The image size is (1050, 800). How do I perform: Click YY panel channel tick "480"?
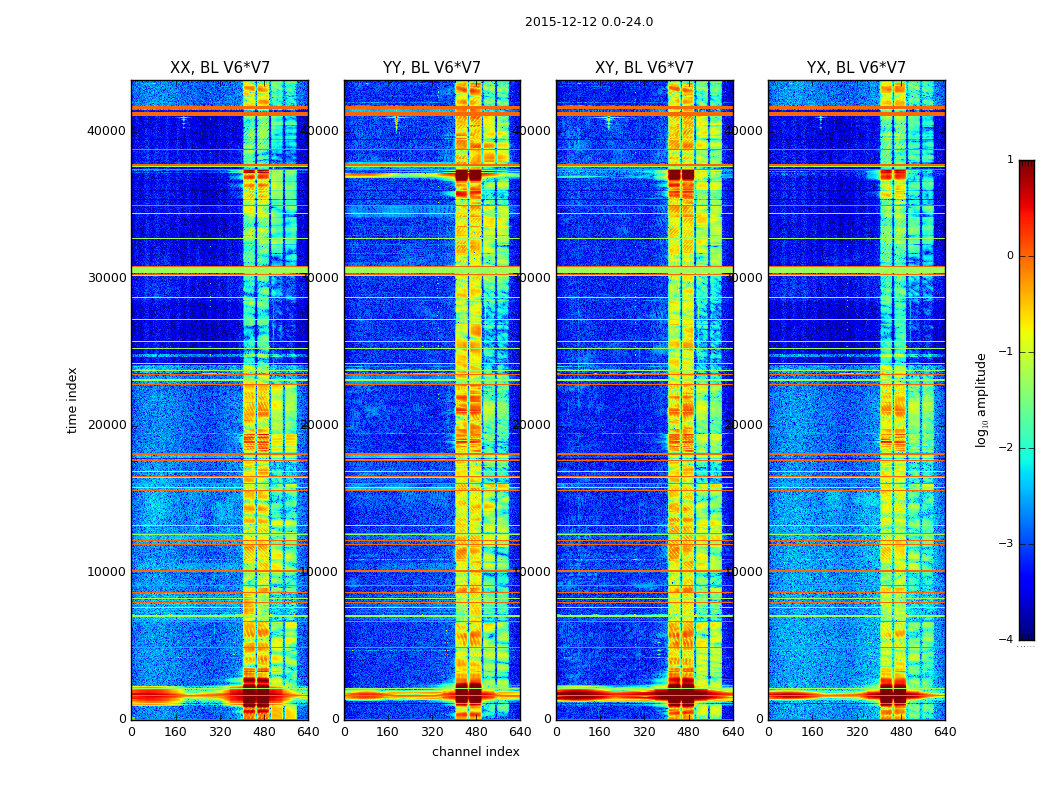476,732
